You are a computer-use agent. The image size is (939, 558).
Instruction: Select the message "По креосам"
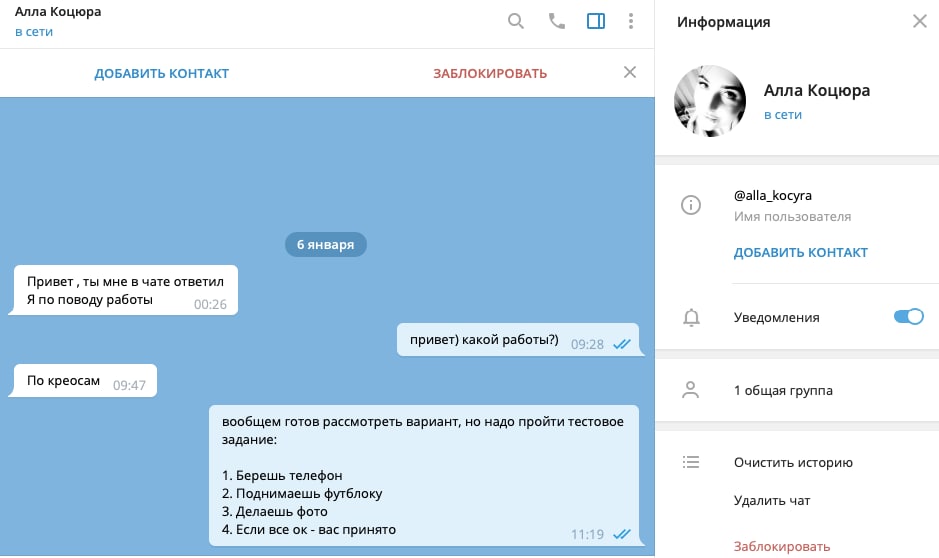pyautogui.click(x=63, y=381)
